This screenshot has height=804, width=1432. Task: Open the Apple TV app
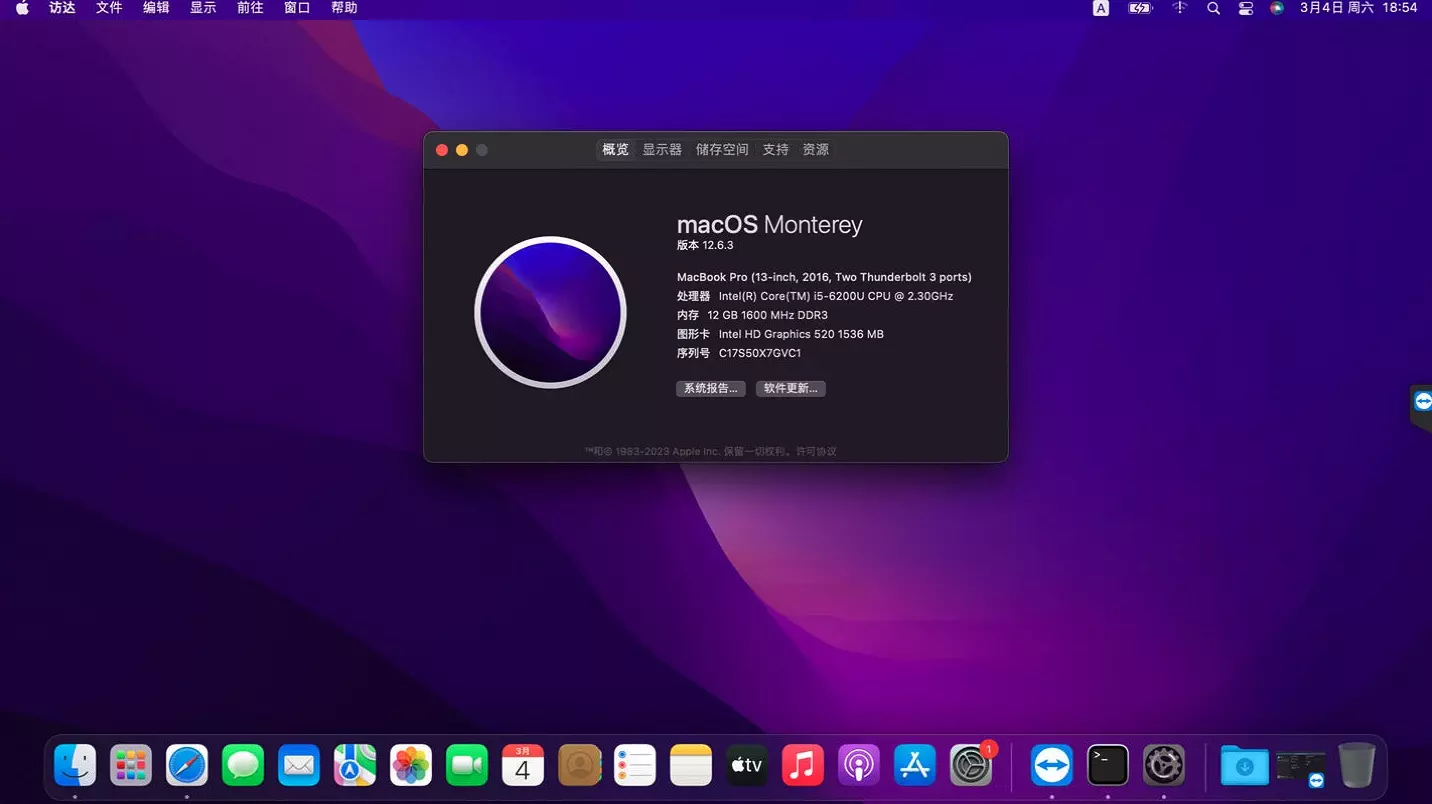click(747, 765)
